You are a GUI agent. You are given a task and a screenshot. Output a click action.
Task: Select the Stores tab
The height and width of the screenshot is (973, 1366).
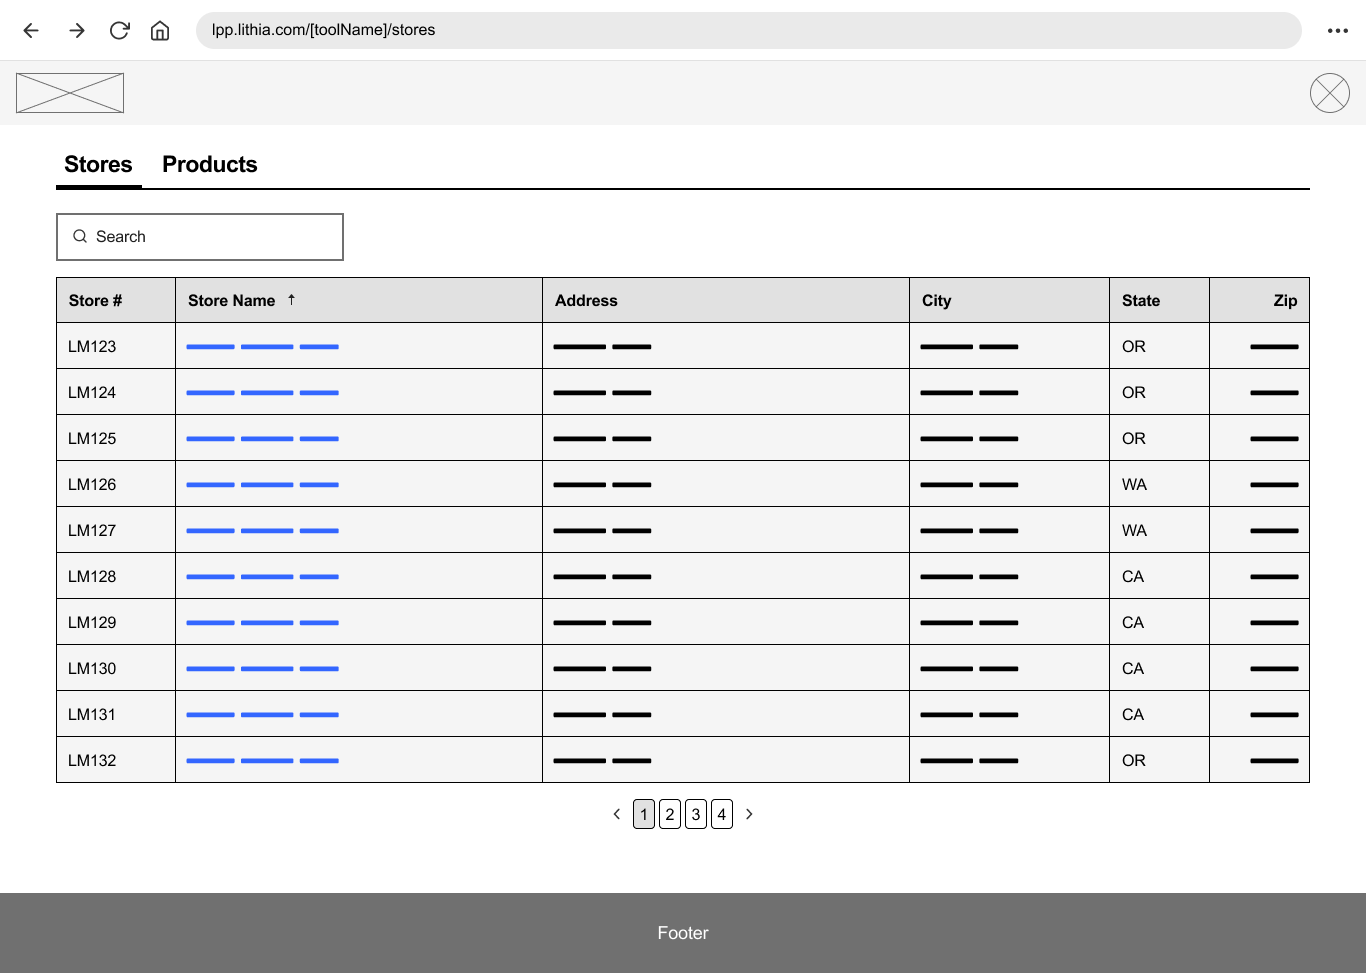point(98,164)
